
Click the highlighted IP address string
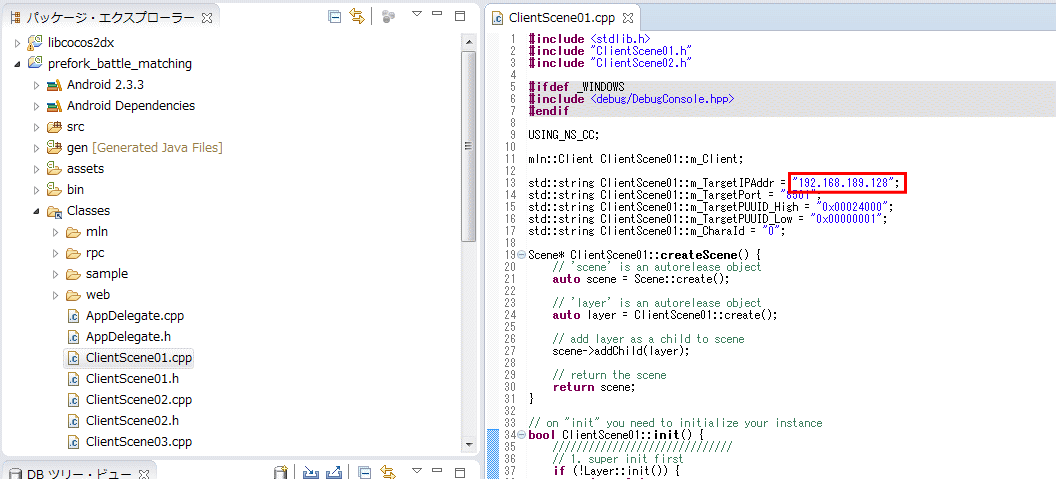pyautogui.click(x=847, y=183)
